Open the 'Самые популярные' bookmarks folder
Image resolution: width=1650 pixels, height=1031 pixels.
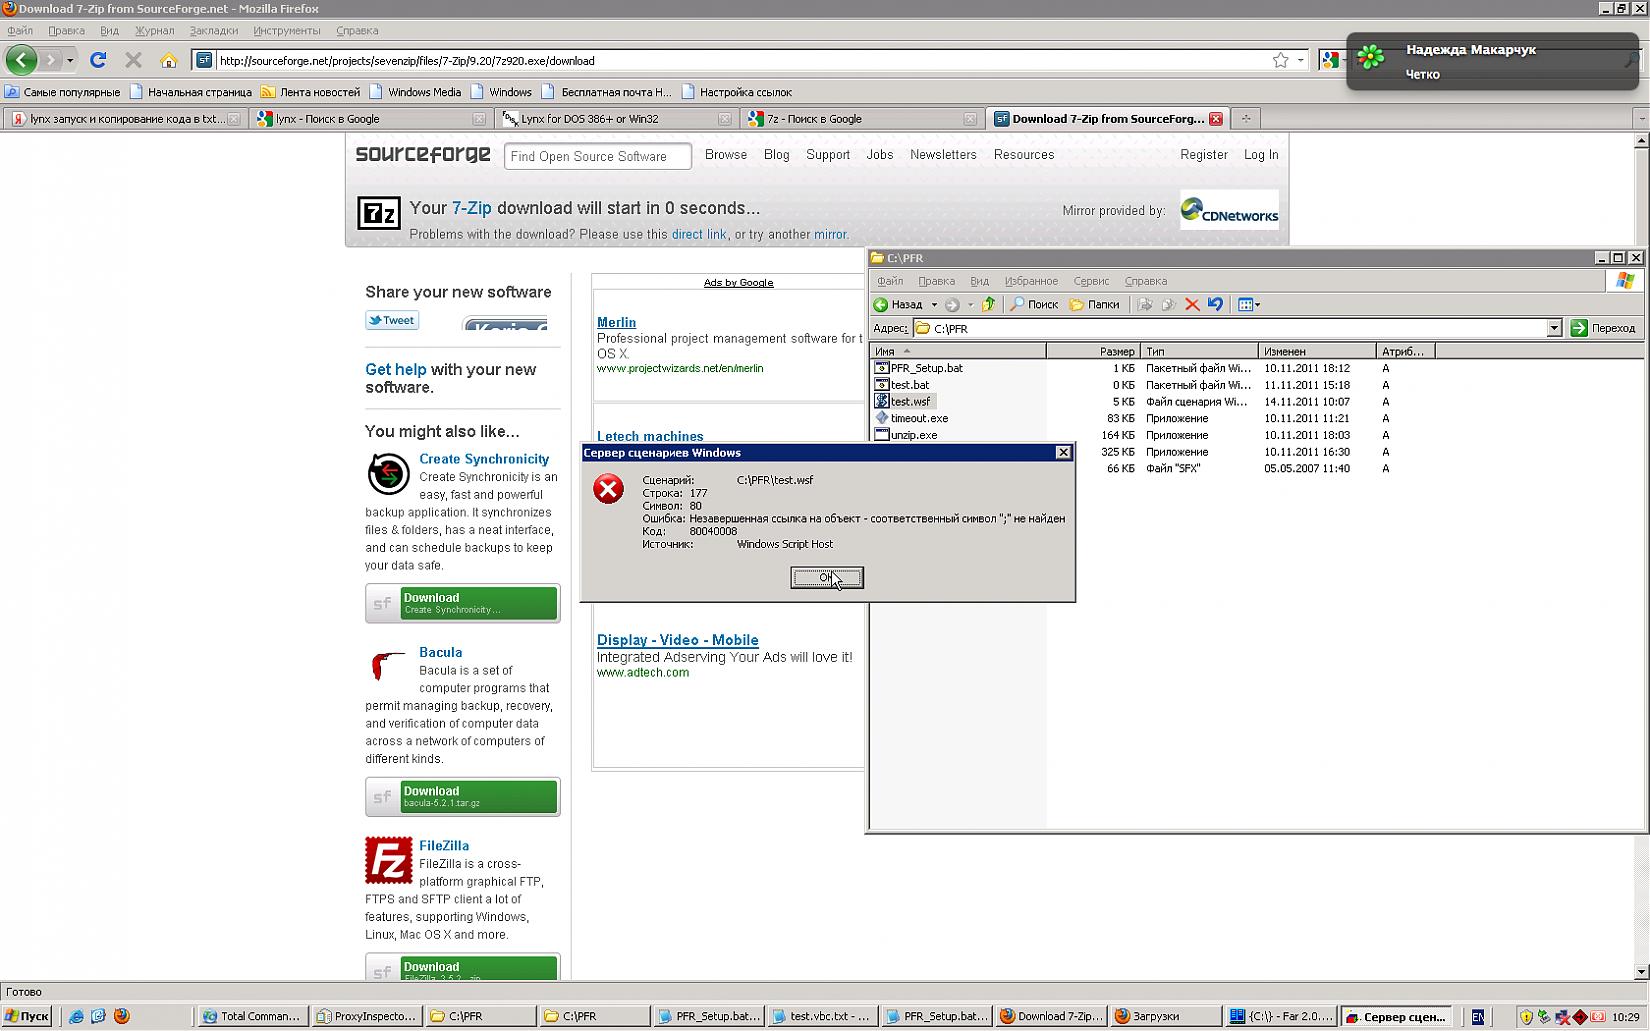coord(62,92)
